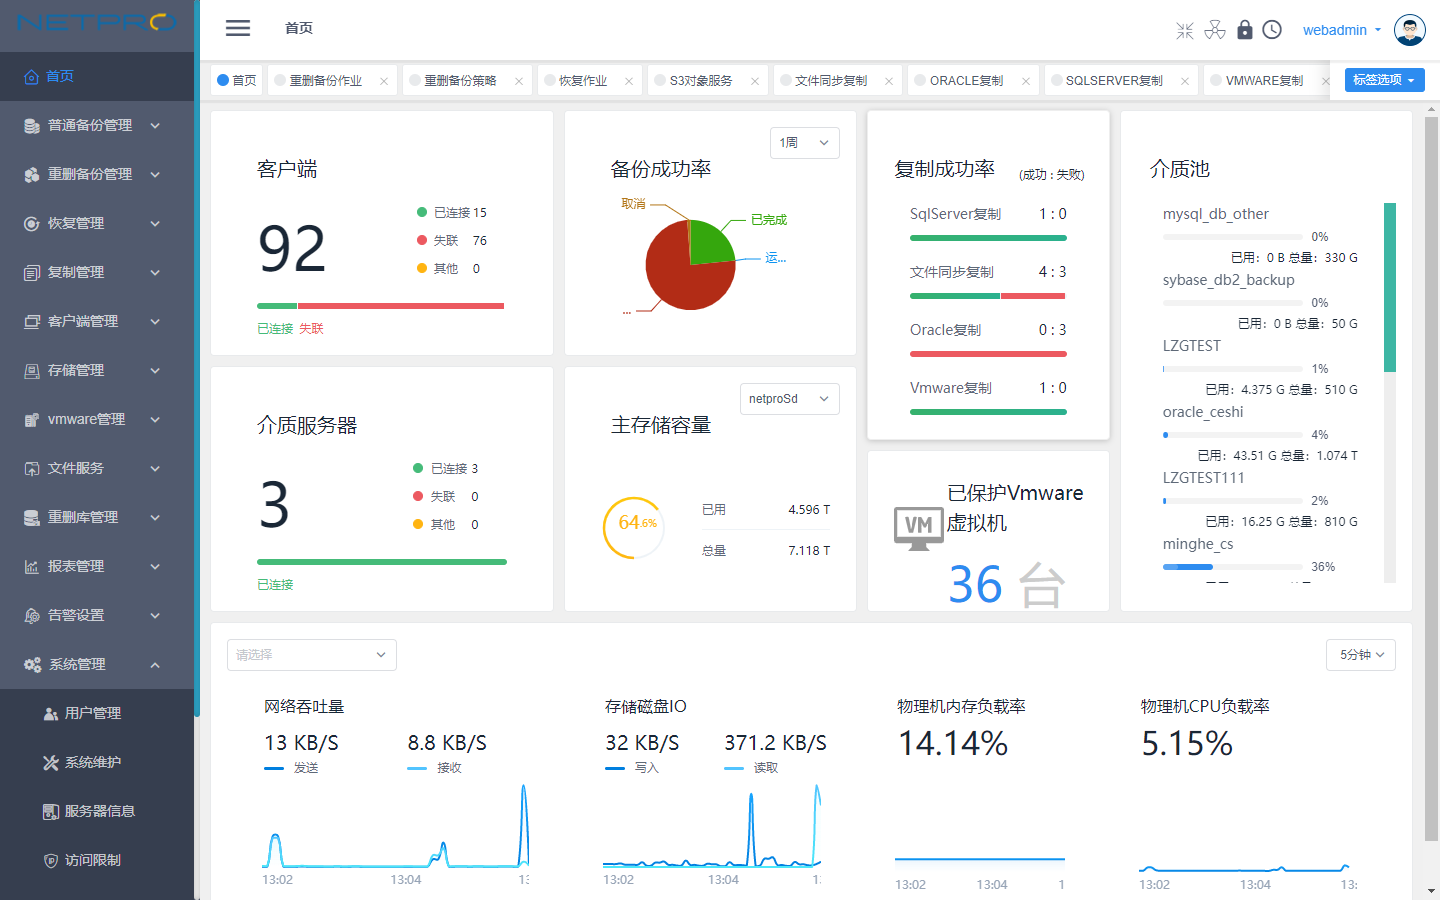The image size is (1440, 900).
Task: Expand the 恢复管理 menu chevron
Action: pos(155,223)
